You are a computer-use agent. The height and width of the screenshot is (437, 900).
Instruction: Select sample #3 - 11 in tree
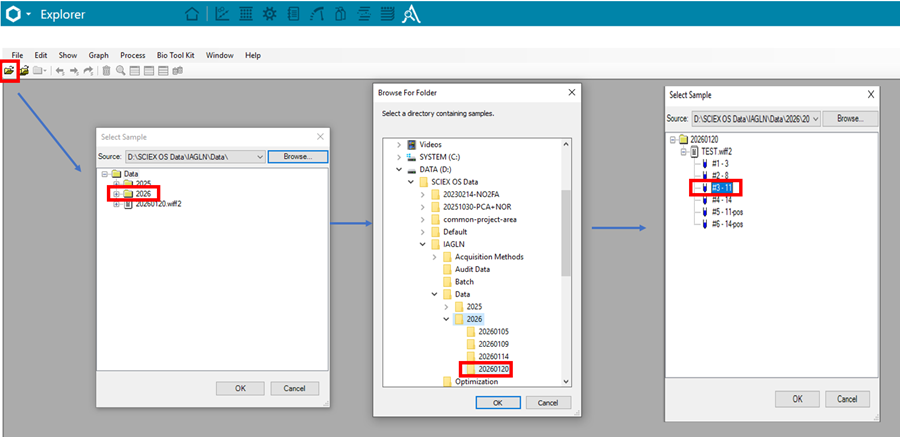[721, 187]
